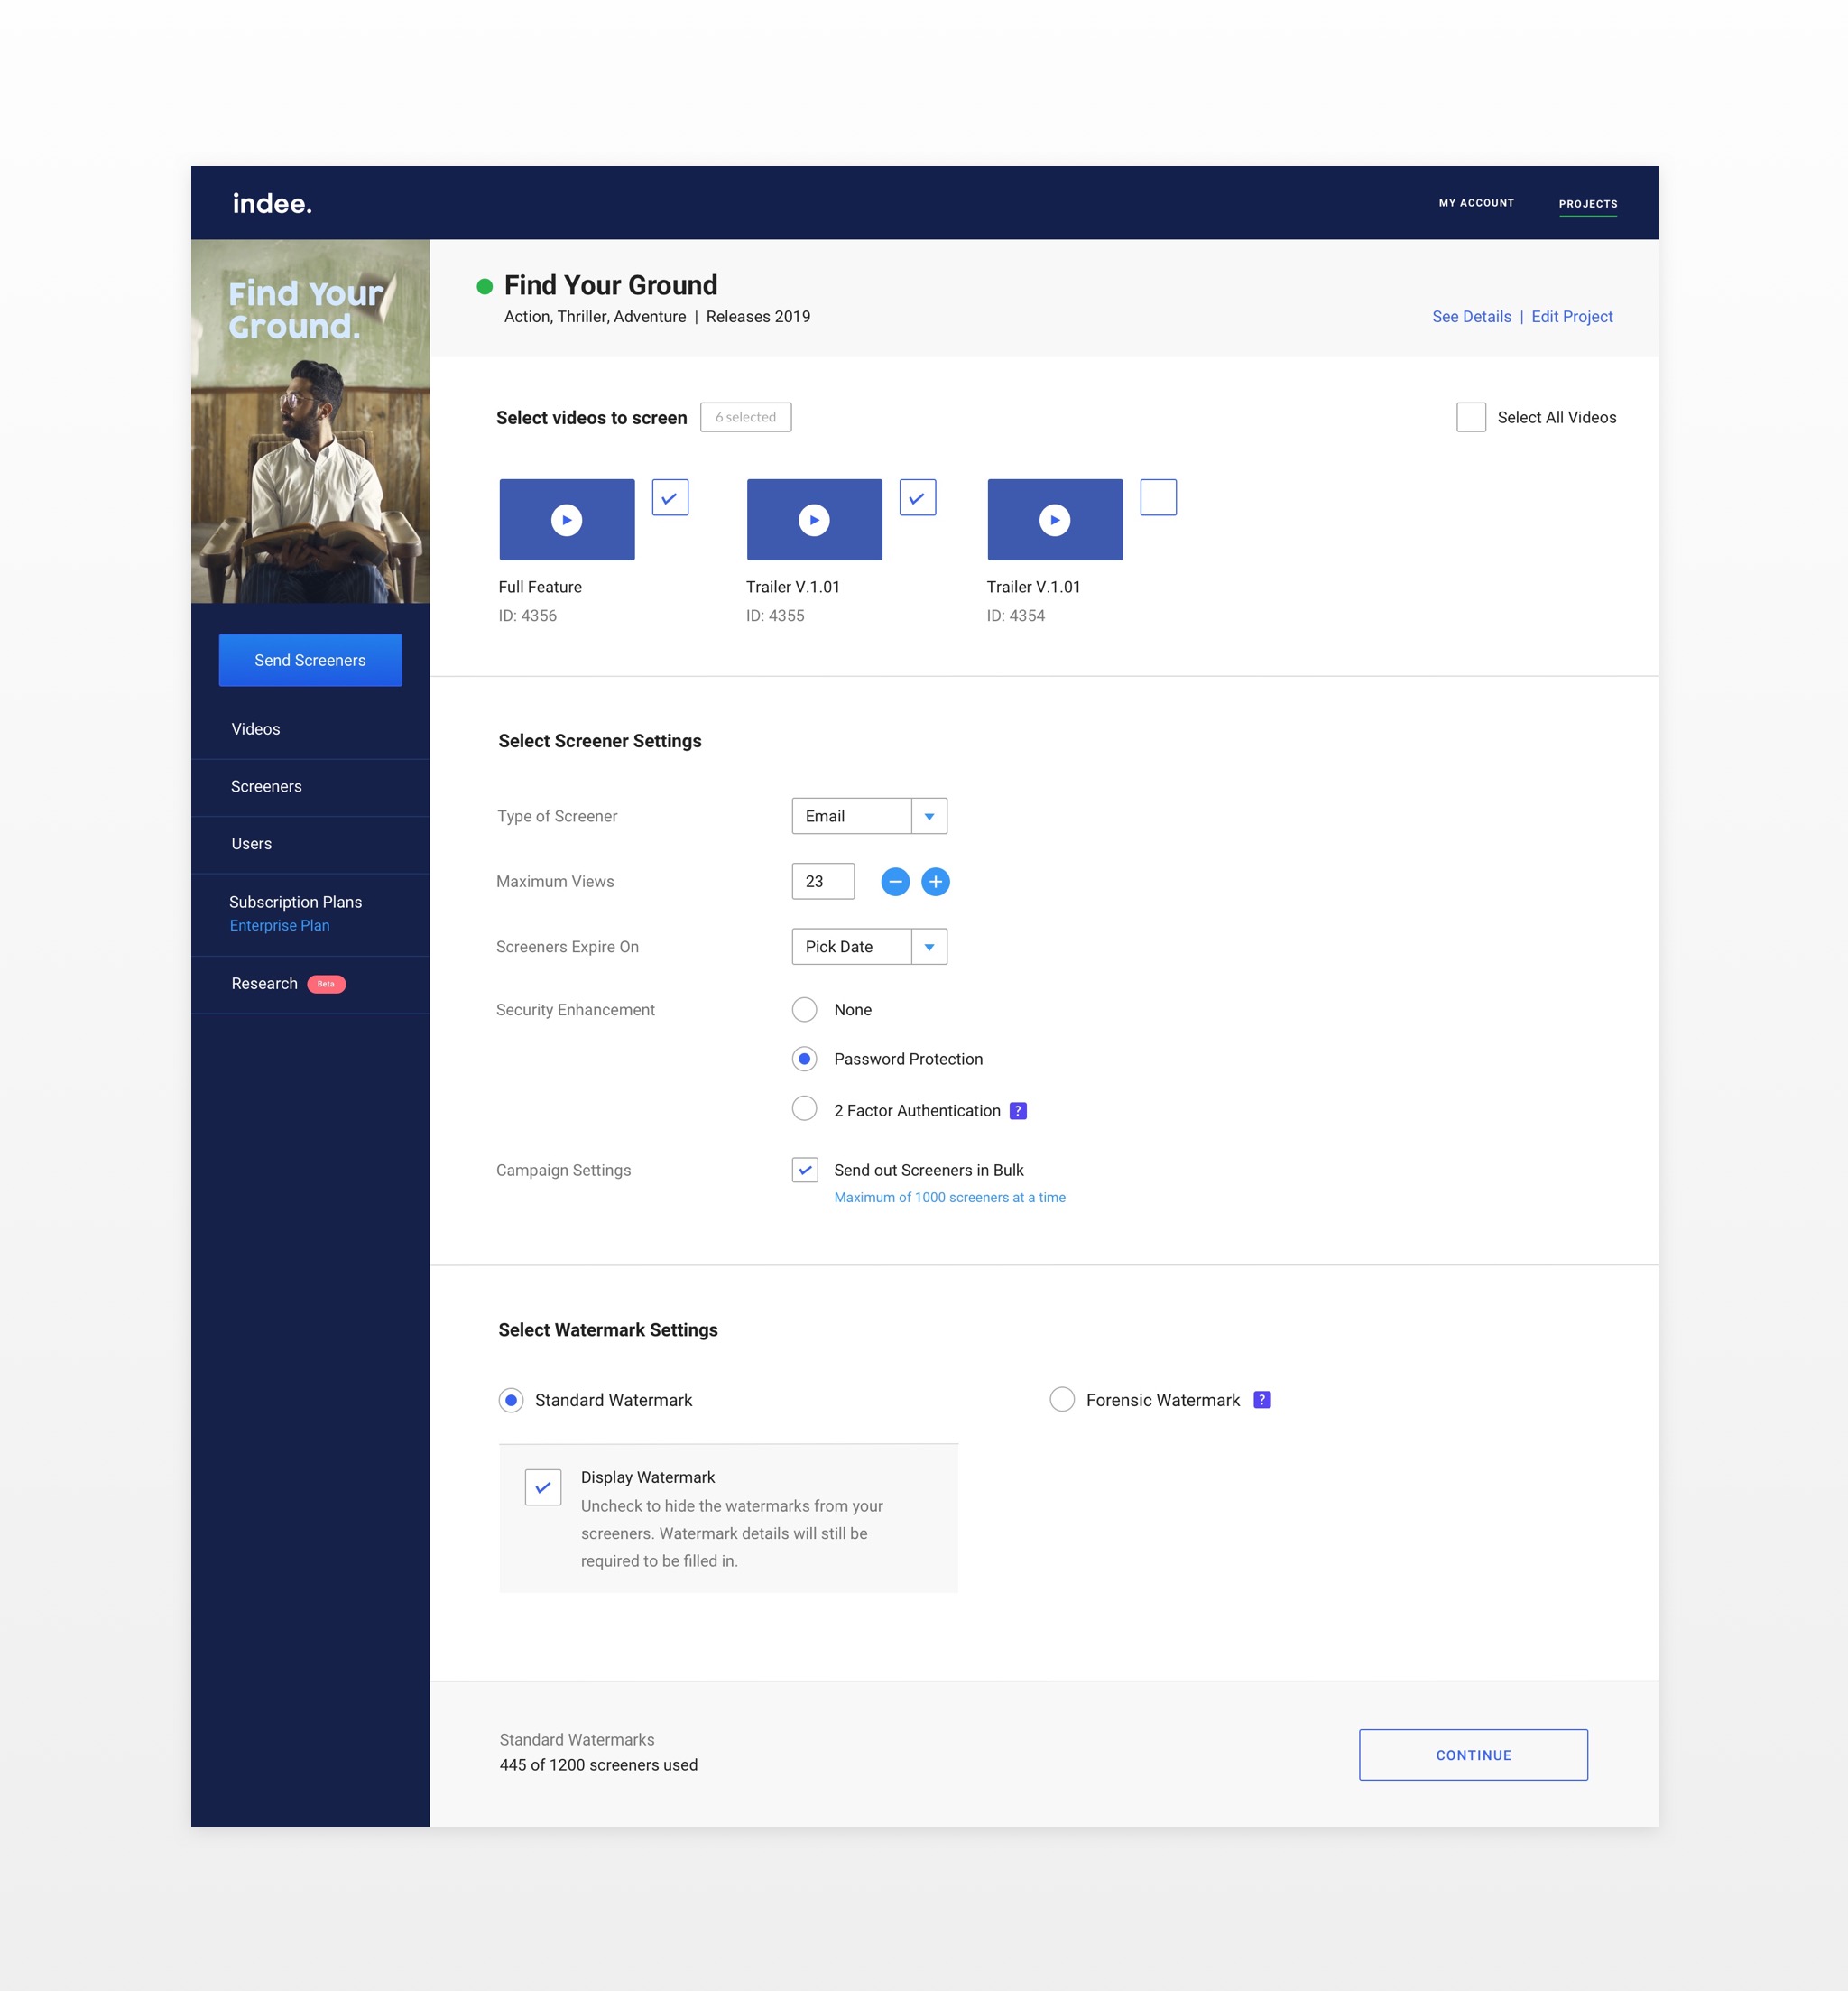Select 2 Factor Authentication radio button
1848x1991 pixels.
804,1108
